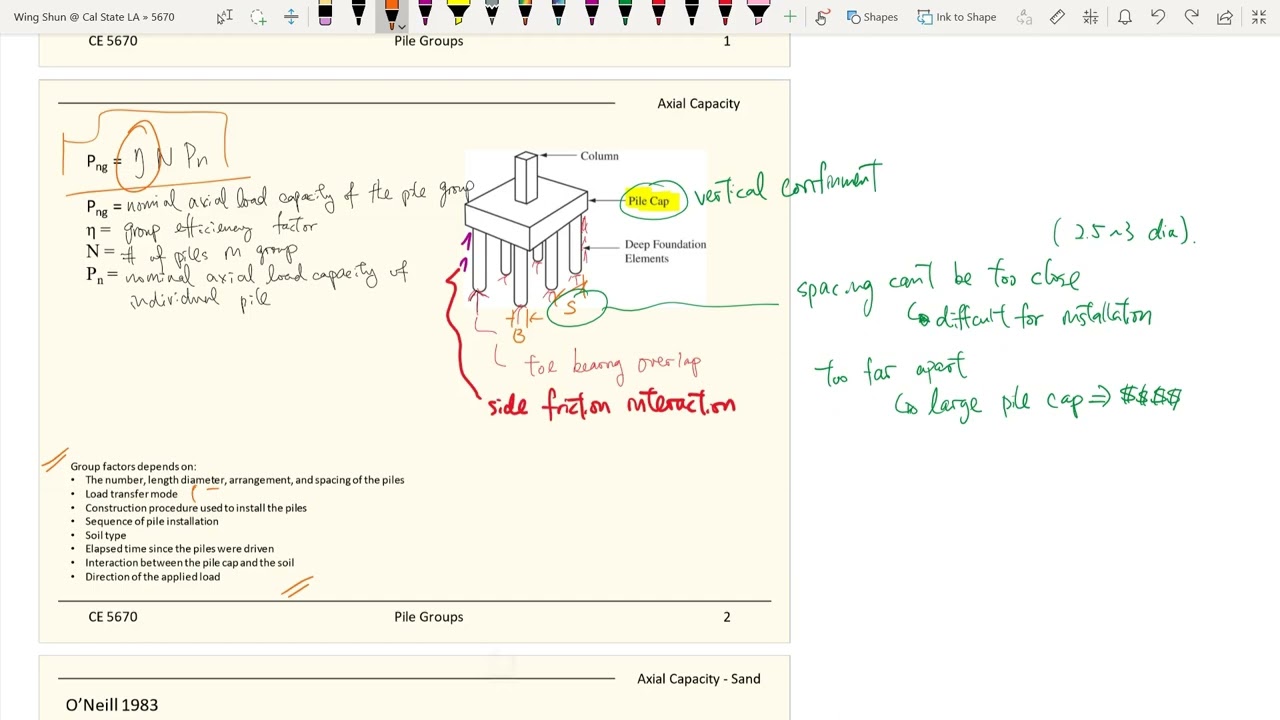Click the 'Axial Capacity - Sand' heading

pos(698,679)
